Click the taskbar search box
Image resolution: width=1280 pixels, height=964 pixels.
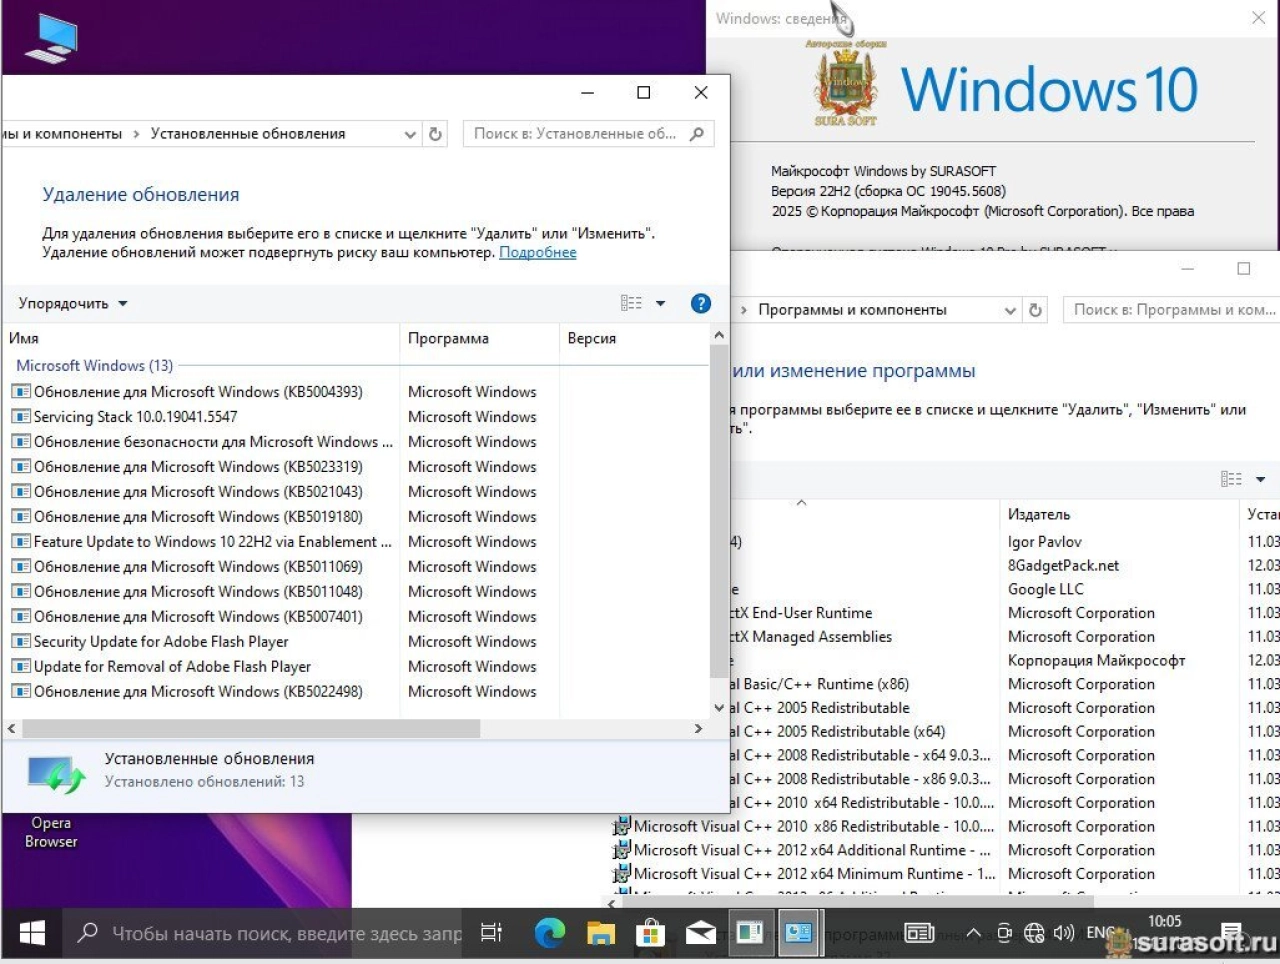click(x=264, y=933)
